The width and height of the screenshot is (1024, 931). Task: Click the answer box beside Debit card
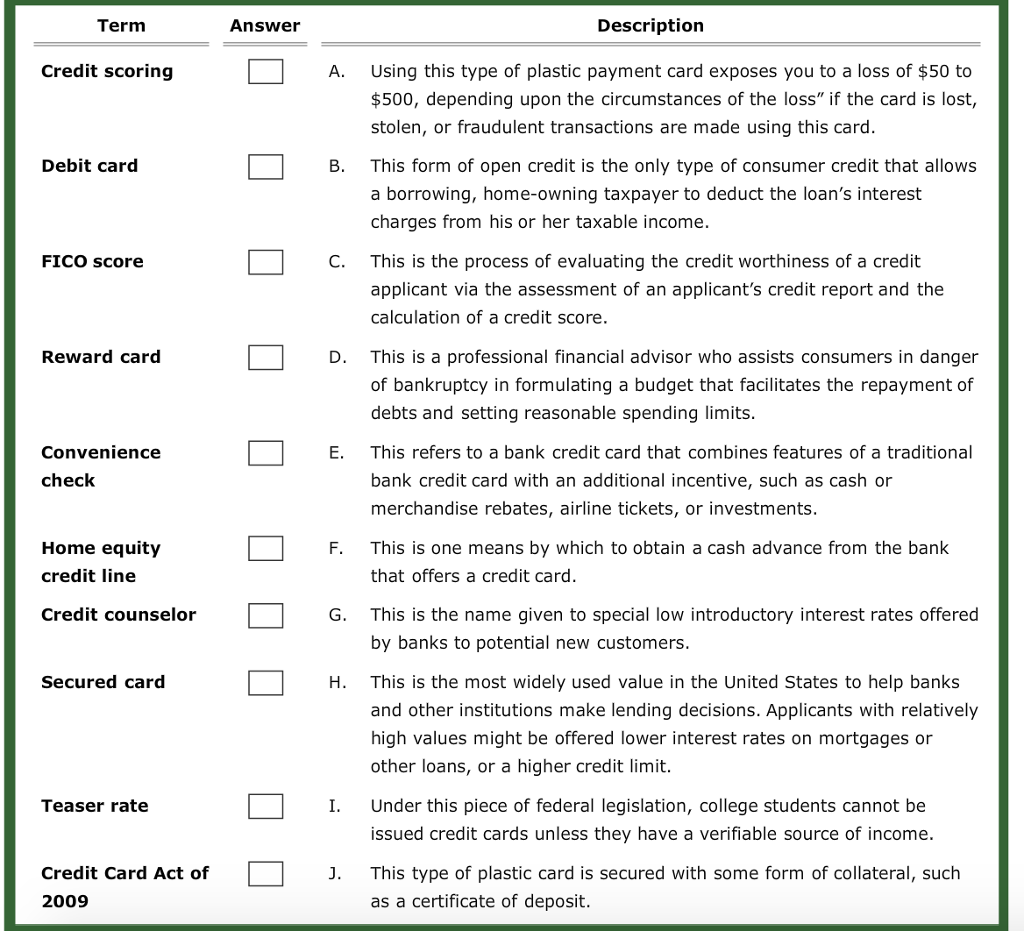(264, 166)
